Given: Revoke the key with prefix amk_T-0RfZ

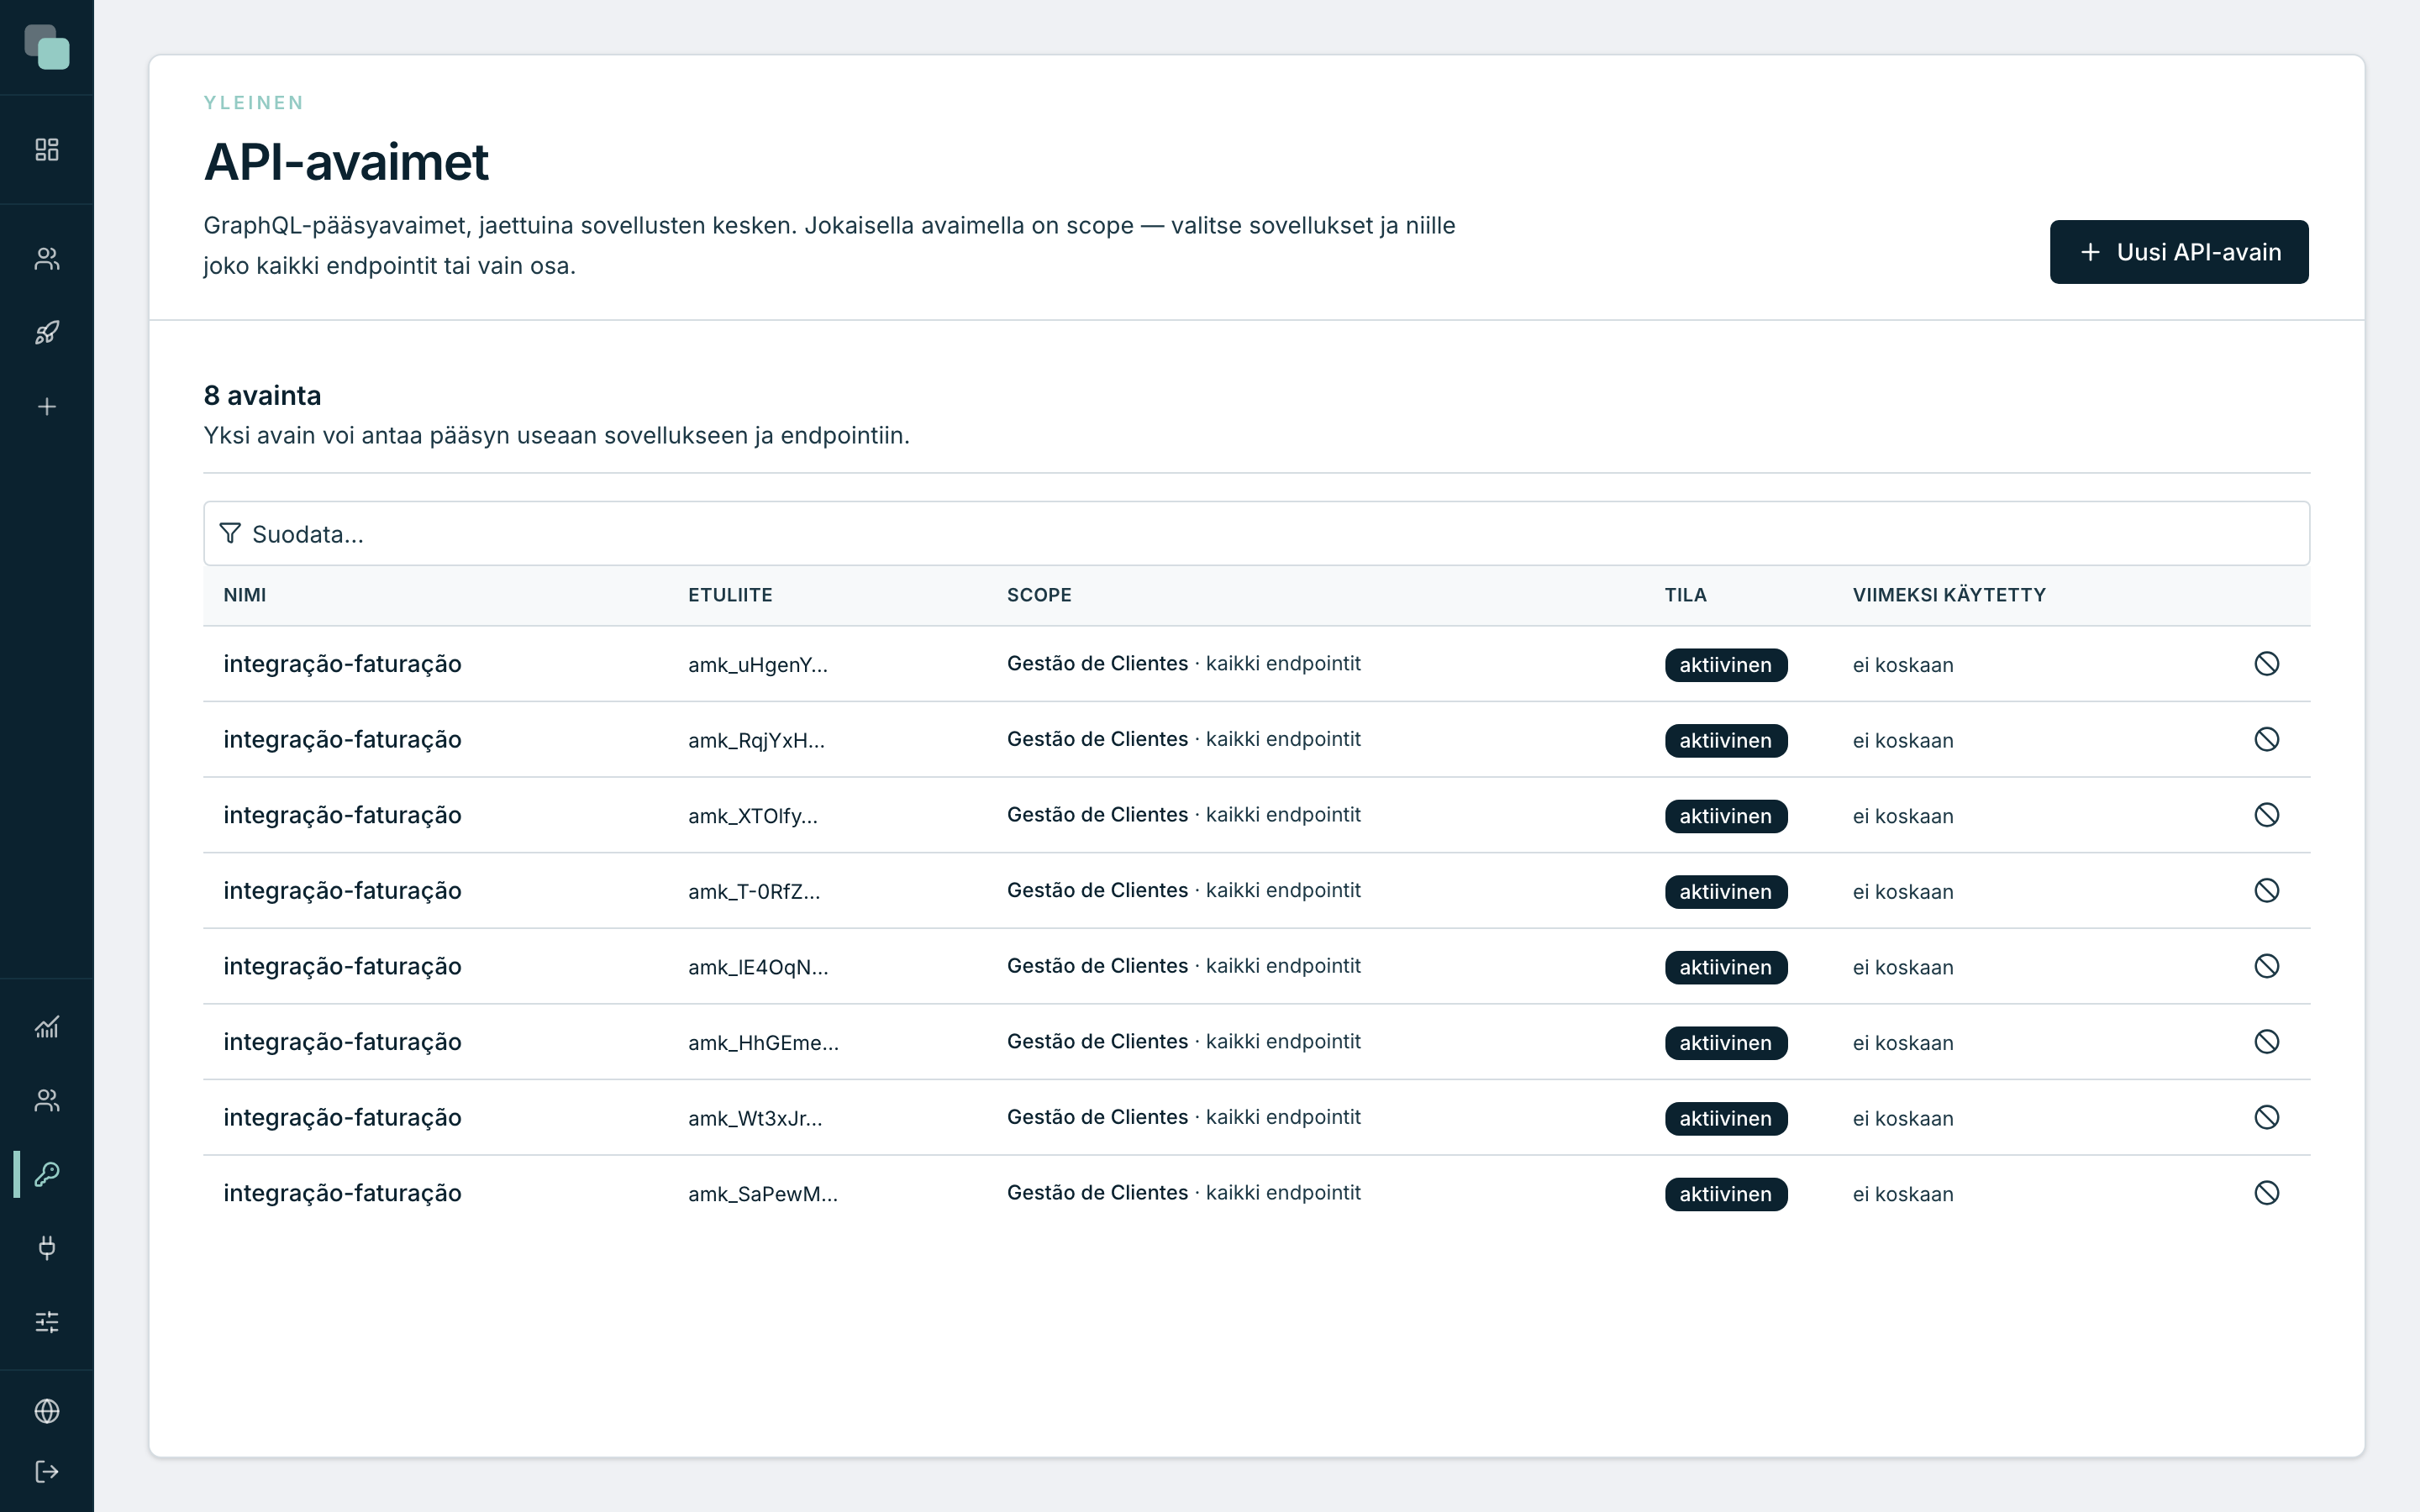Looking at the screenshot, I should click(2266, 891).
